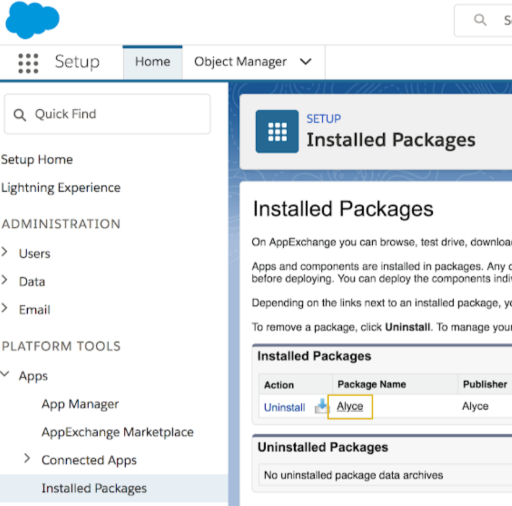The image size is (512, 506).
Task: Click the Uninstalled Packages section heading
Action: [x=323, y=447]
